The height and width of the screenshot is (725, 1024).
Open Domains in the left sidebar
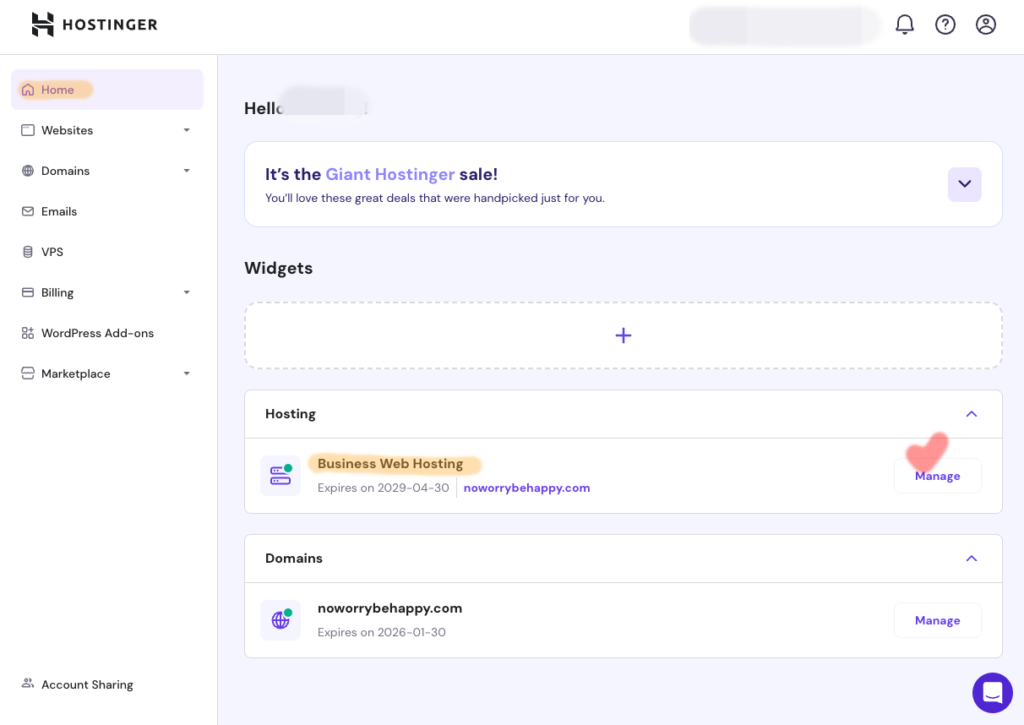point(107,171)
